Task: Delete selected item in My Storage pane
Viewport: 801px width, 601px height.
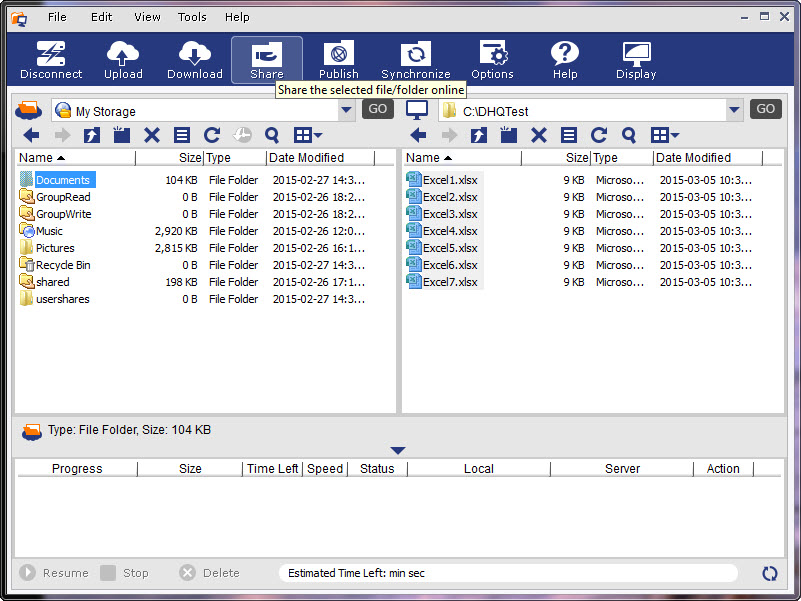Action: 152,135
